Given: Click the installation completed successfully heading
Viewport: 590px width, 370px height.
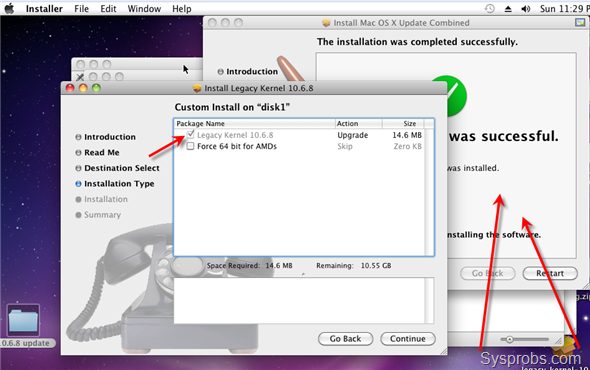Looking at the screenshot, I should (417, 42).
